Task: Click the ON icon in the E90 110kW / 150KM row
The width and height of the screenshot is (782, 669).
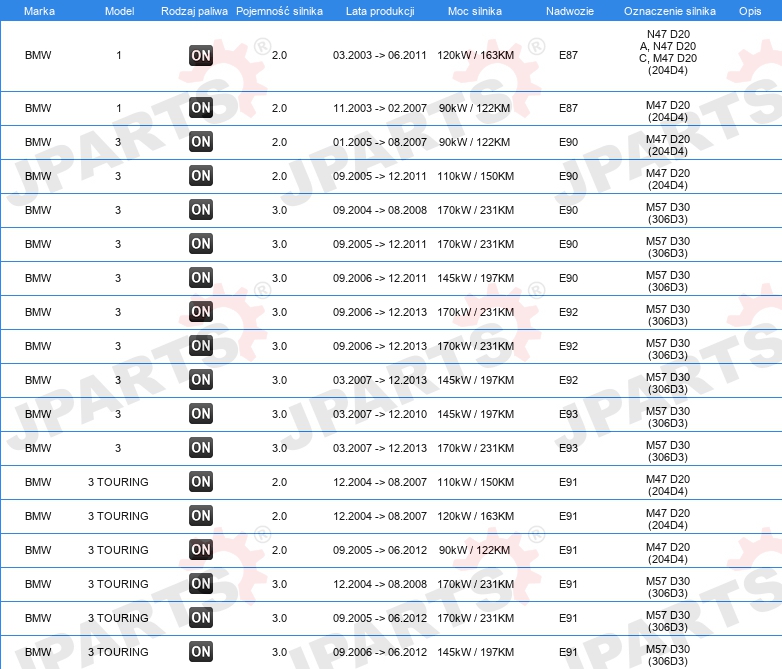Action: click(x=201, y=176)
